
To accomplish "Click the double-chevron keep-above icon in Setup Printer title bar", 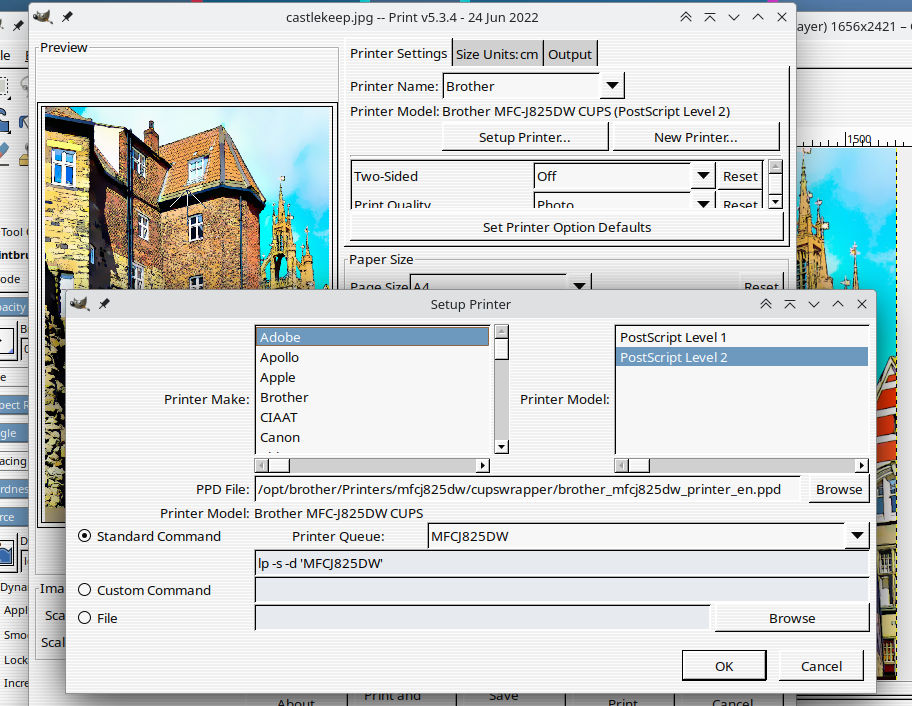I will (766, 304).
